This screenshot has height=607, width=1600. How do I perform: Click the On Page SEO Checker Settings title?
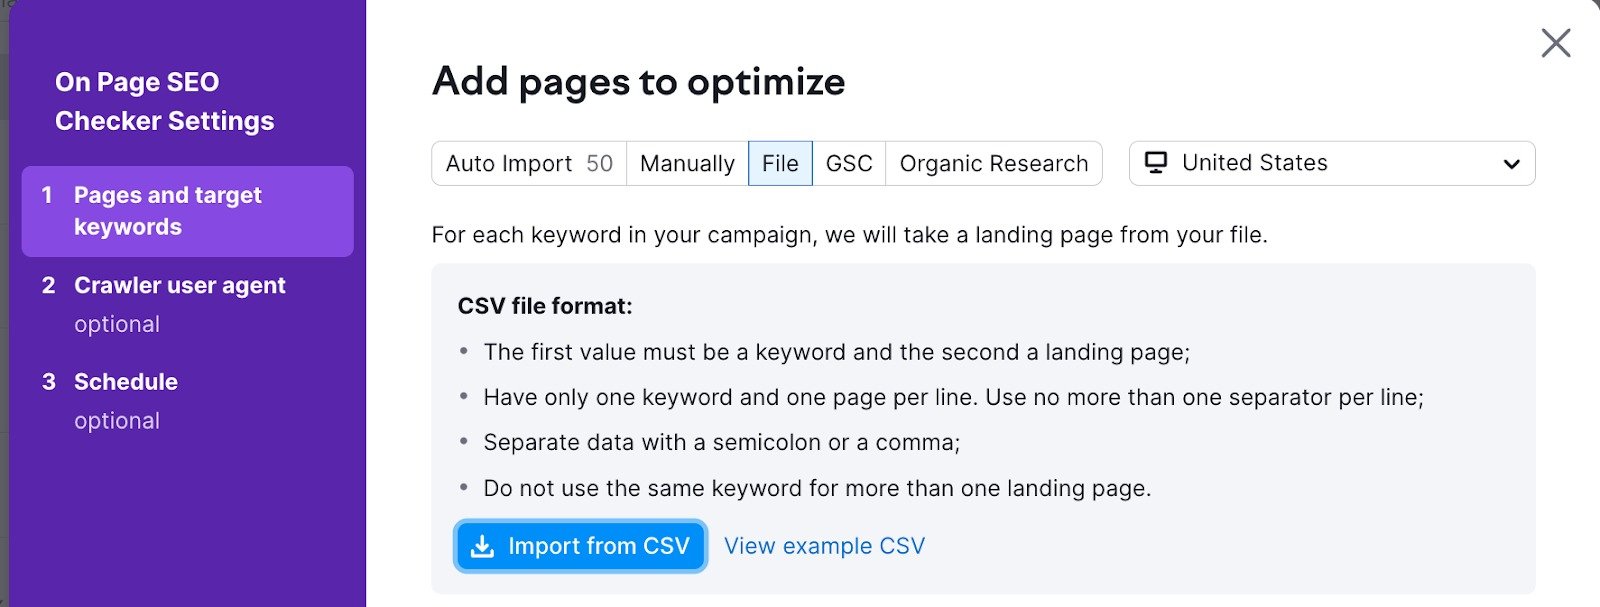(164, 102)
